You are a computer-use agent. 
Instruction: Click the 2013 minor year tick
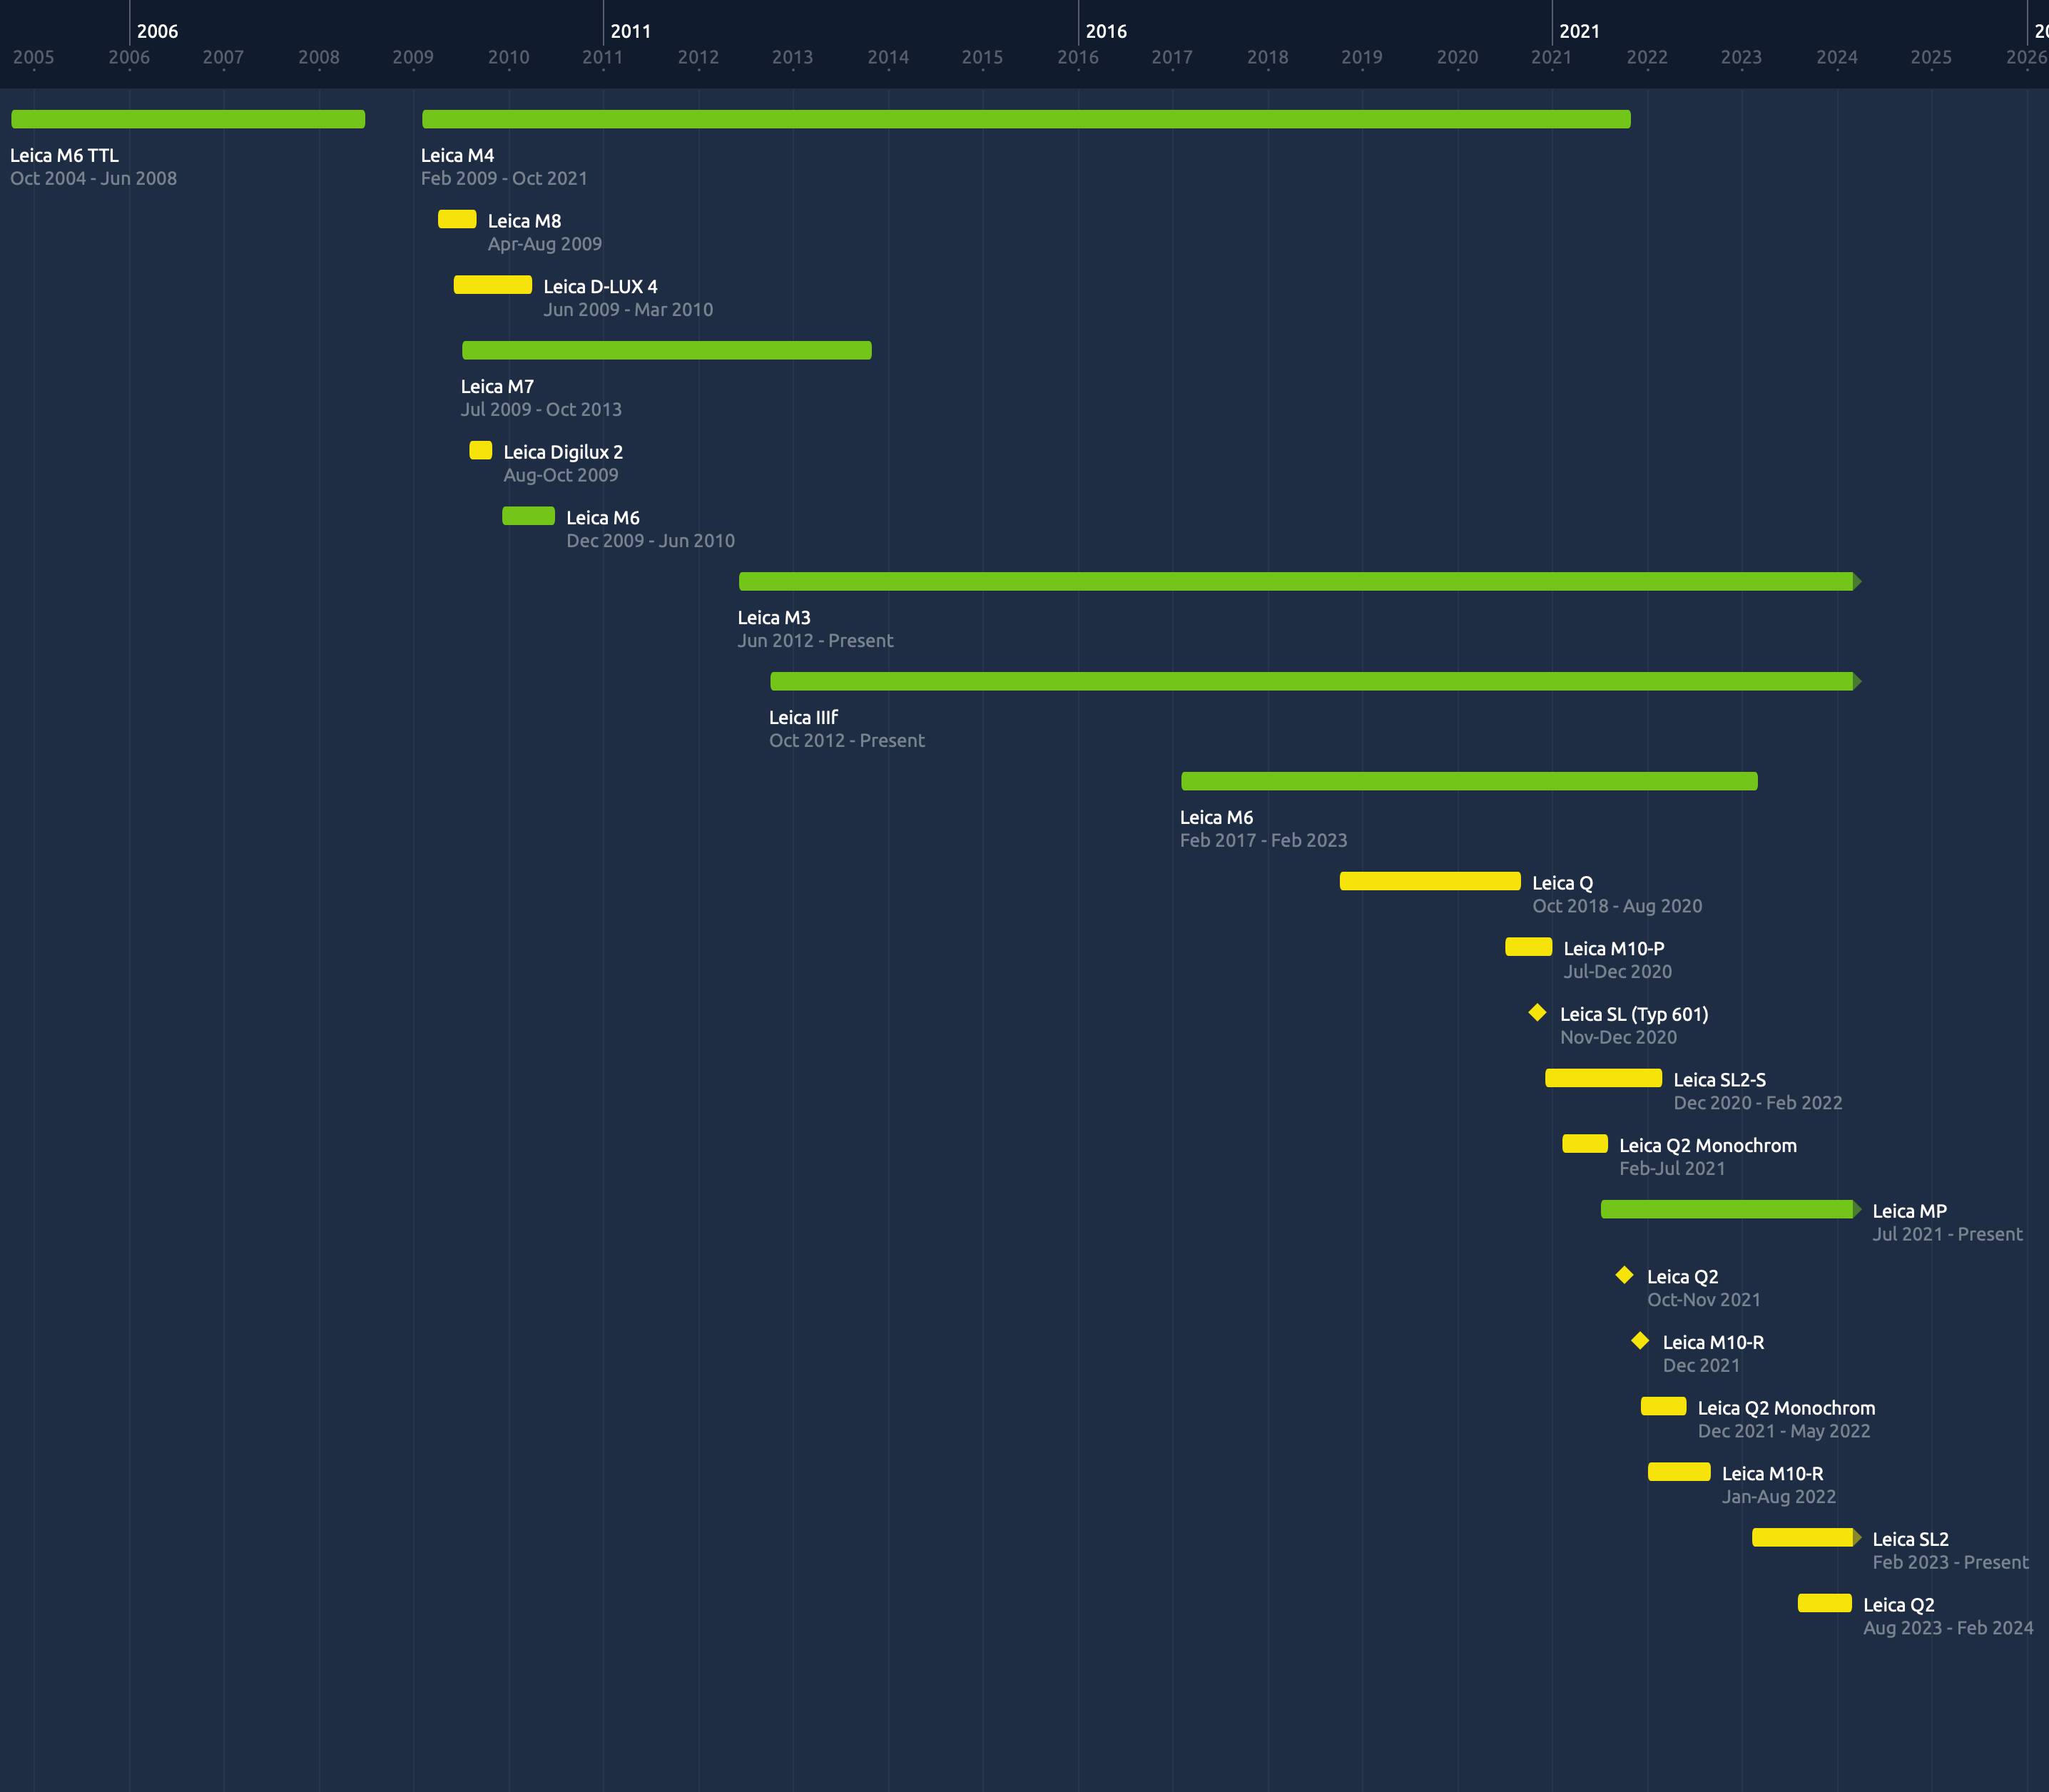(793, 57)
